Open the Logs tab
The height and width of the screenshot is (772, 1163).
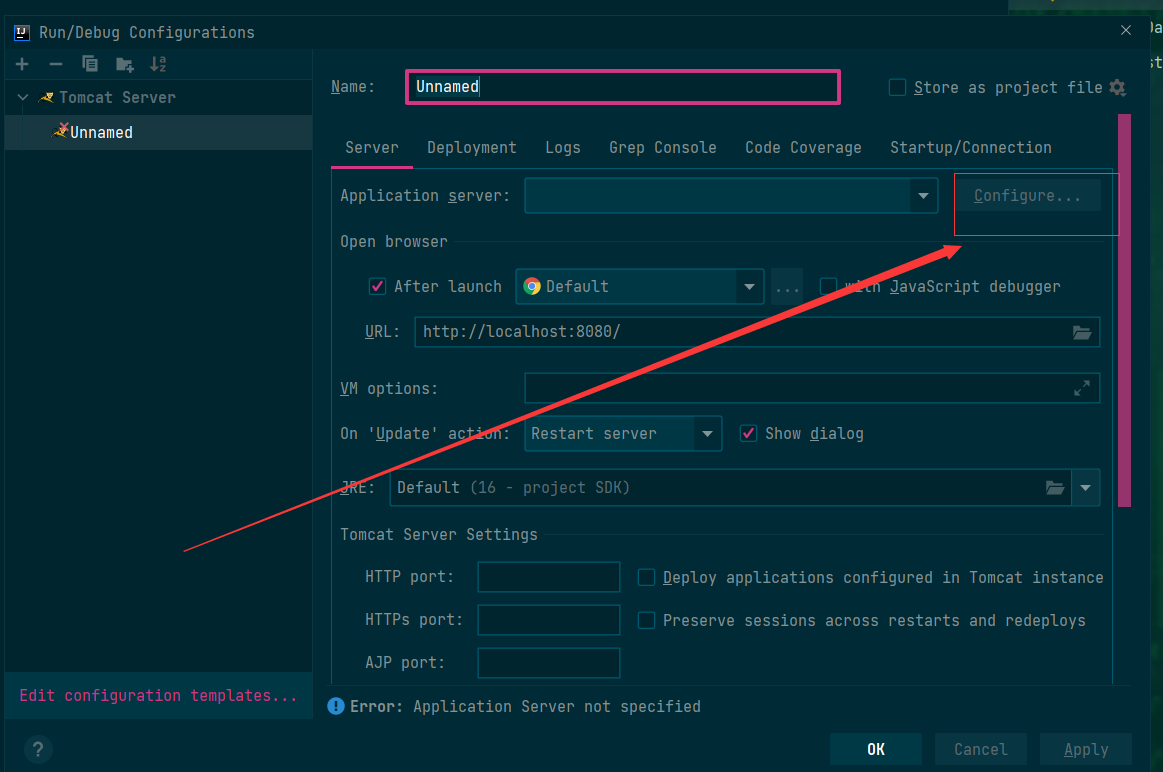563,148
